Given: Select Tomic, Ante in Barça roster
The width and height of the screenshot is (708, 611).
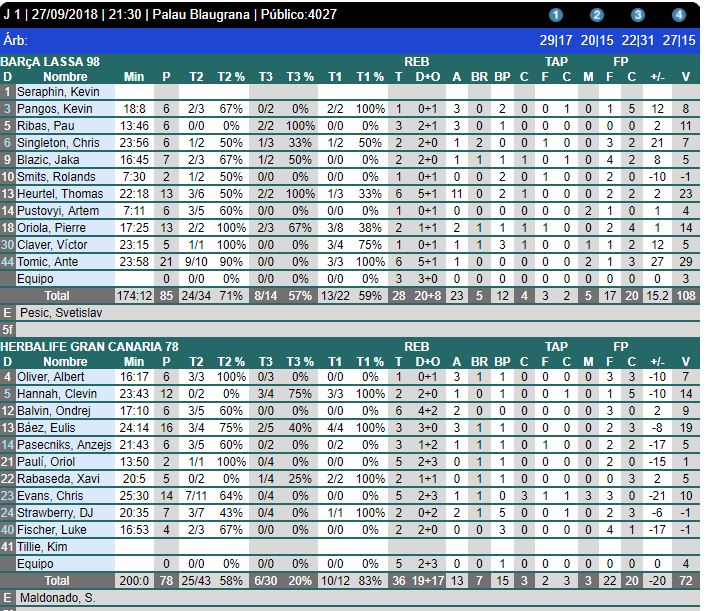Looking at the screenshot, I should pos(47,261).
